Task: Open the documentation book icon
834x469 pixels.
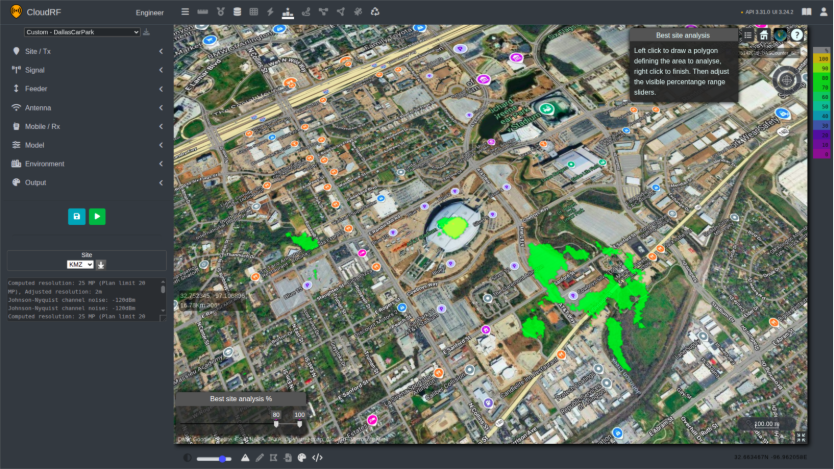Action: (x=807, y=12)
